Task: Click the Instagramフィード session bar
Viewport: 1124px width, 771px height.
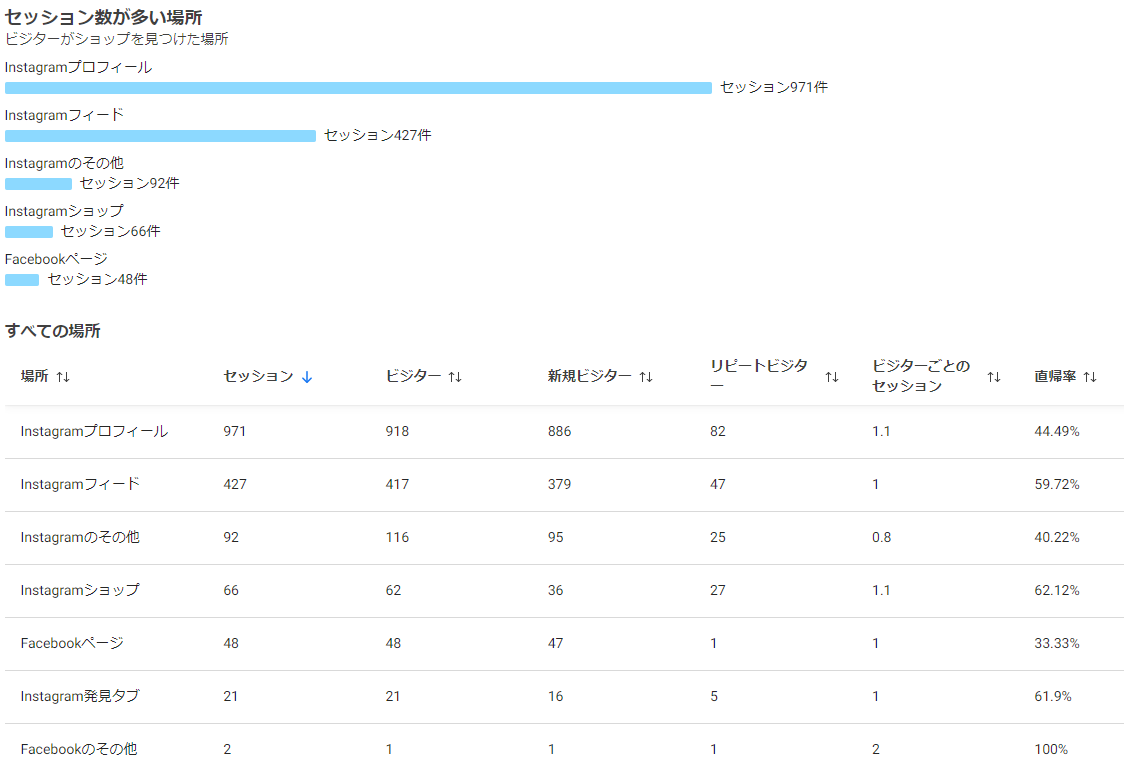Action: [x=161, y=136]
